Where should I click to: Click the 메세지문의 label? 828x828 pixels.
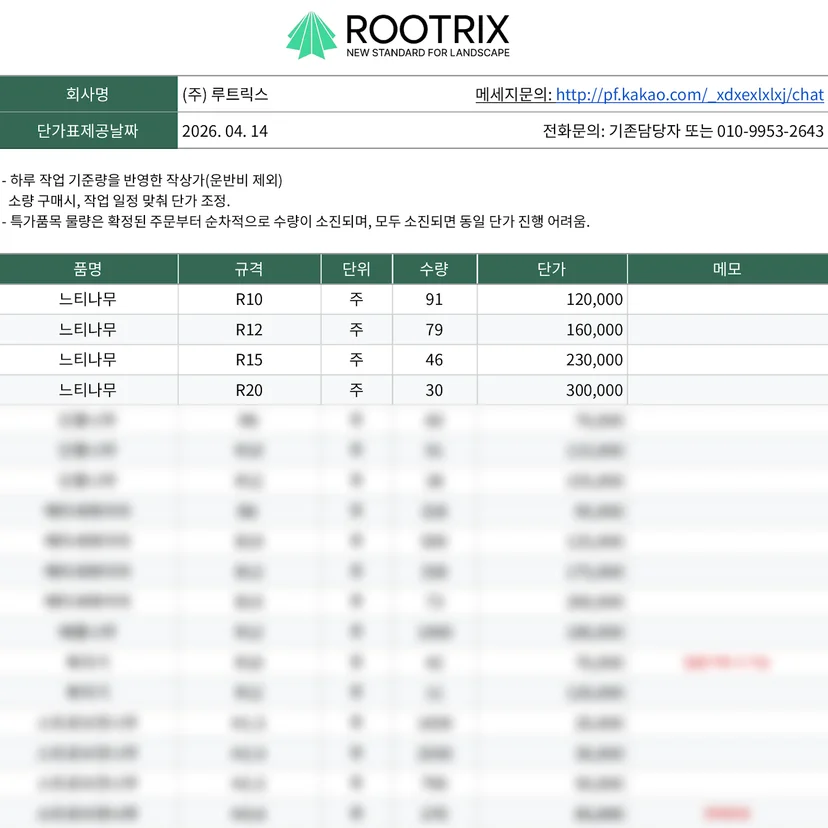[x=513, y=95]
